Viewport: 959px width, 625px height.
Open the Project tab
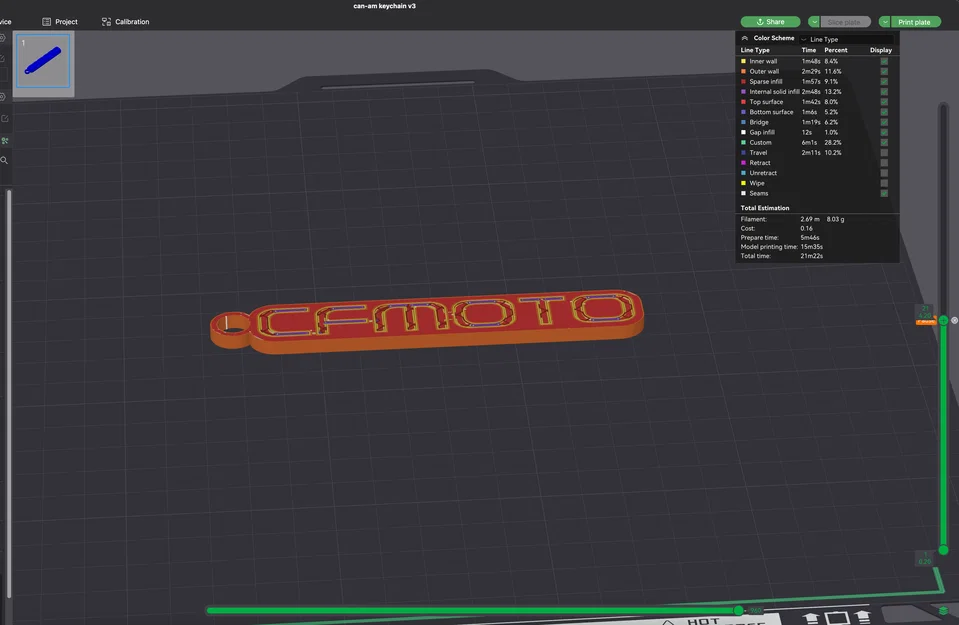[60, 21]
